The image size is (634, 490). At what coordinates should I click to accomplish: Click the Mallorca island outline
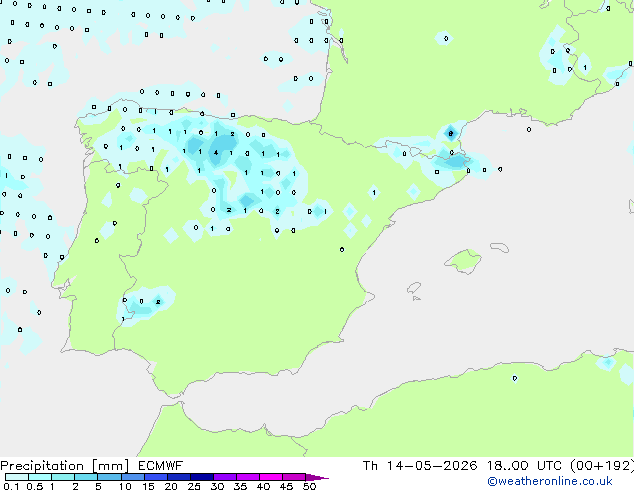point(463,261)
